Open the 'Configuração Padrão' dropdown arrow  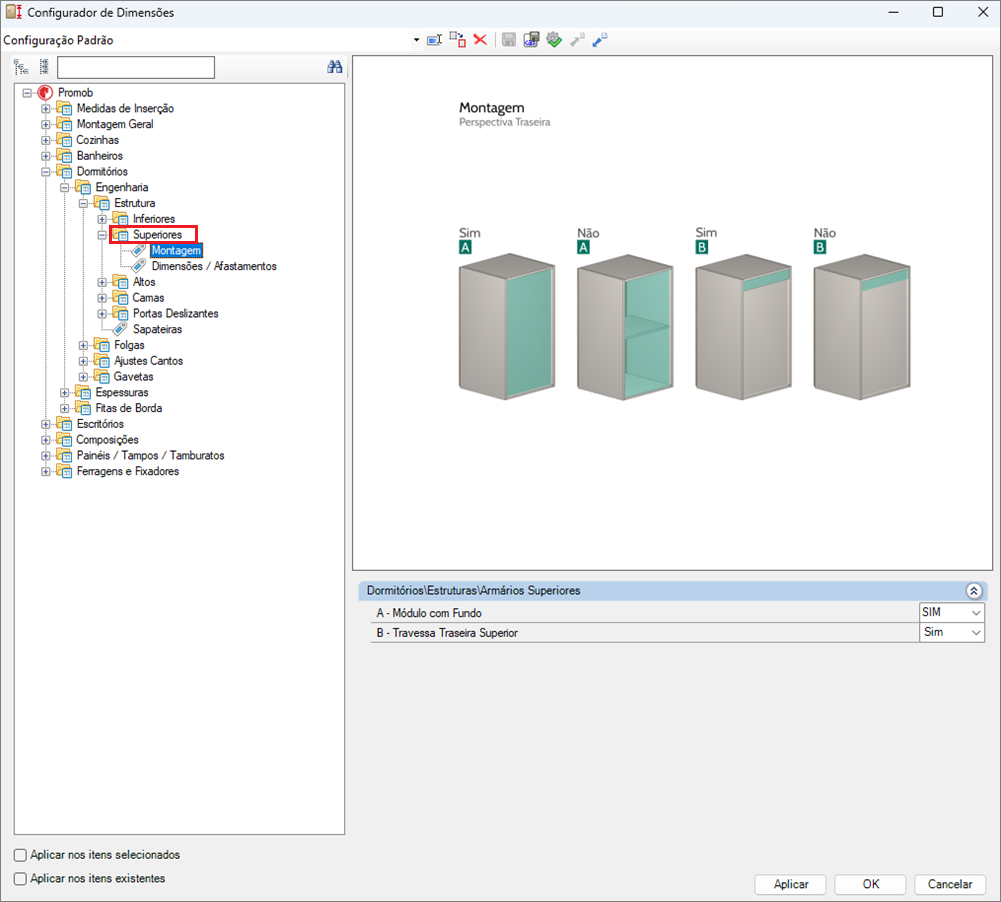tap(416, 40)
